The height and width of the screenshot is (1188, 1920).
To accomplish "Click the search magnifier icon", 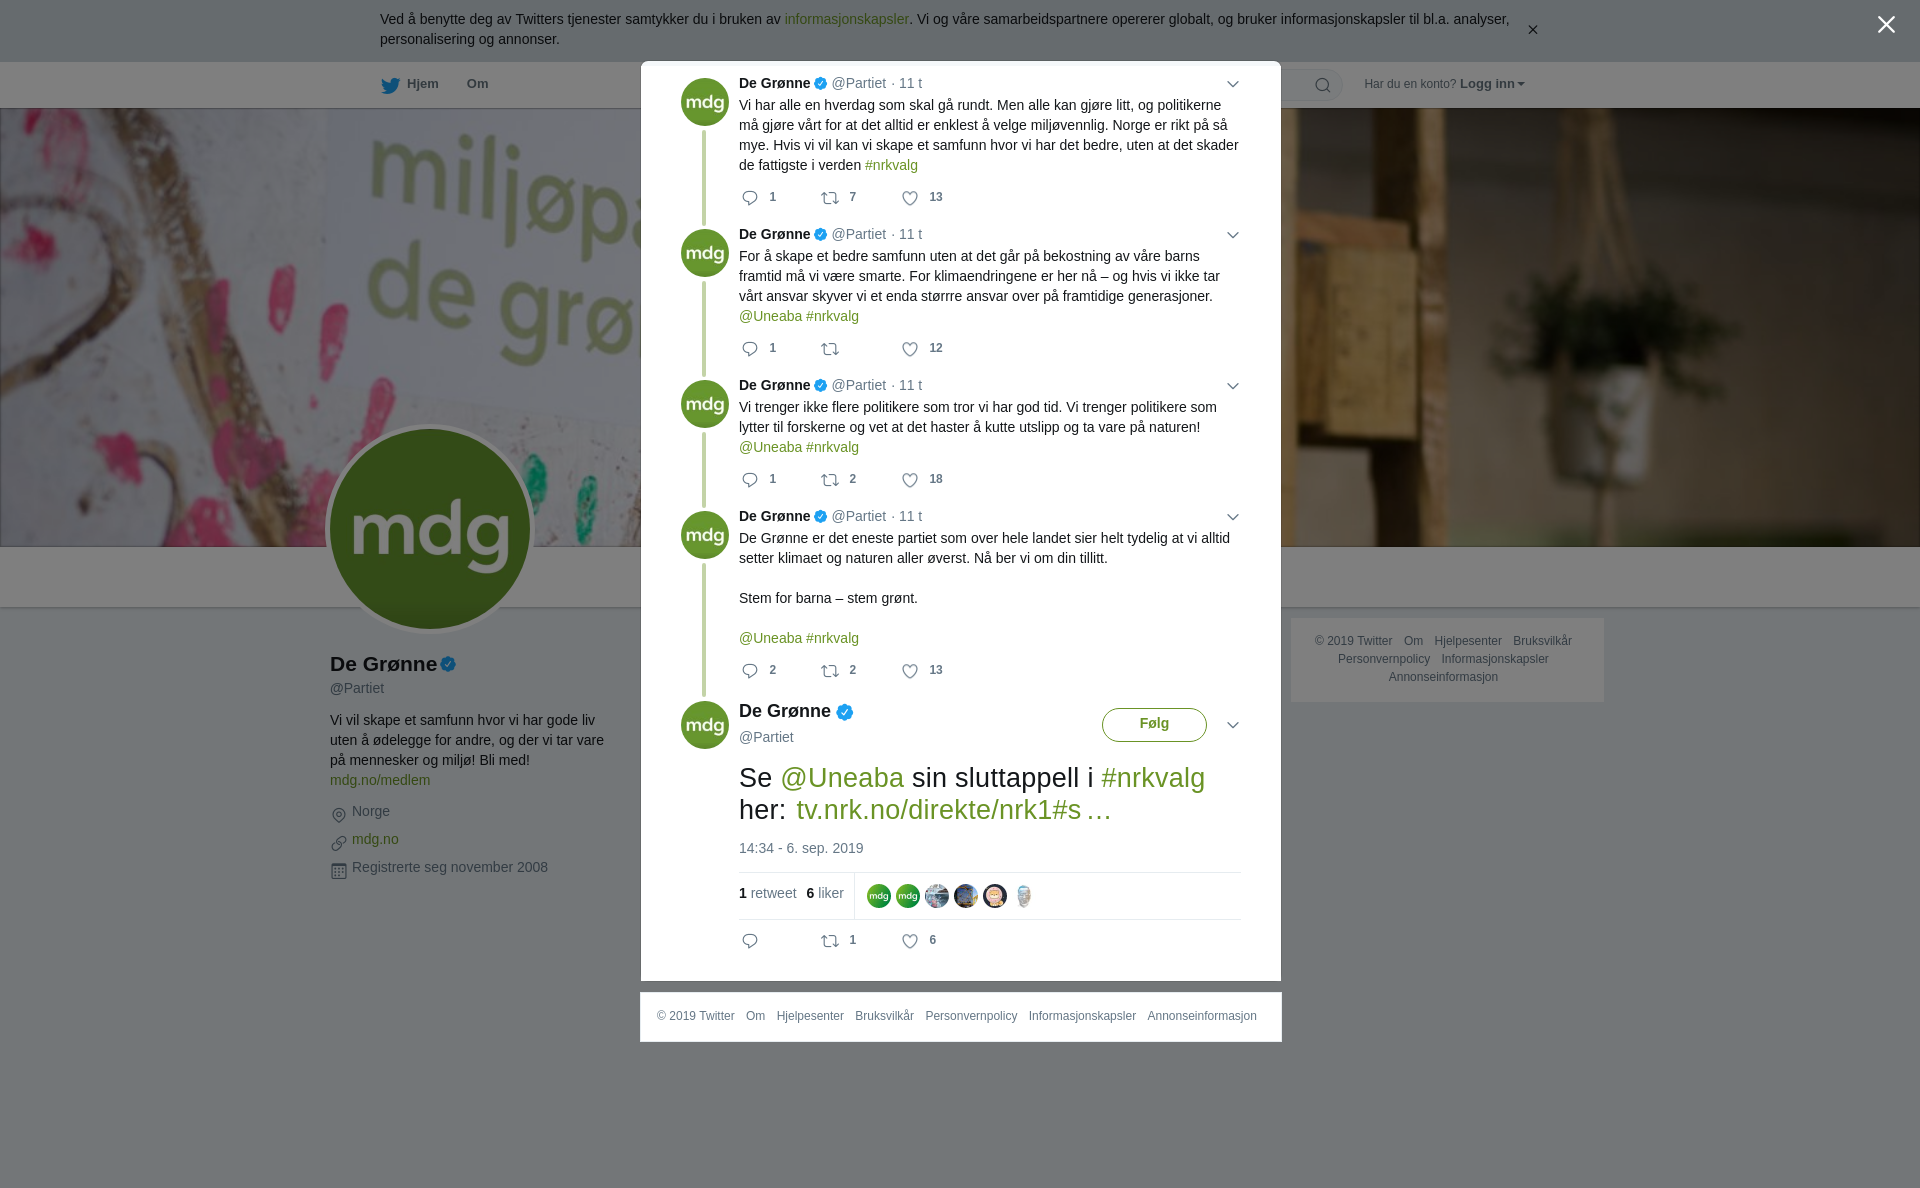I will click(1323, 85).
